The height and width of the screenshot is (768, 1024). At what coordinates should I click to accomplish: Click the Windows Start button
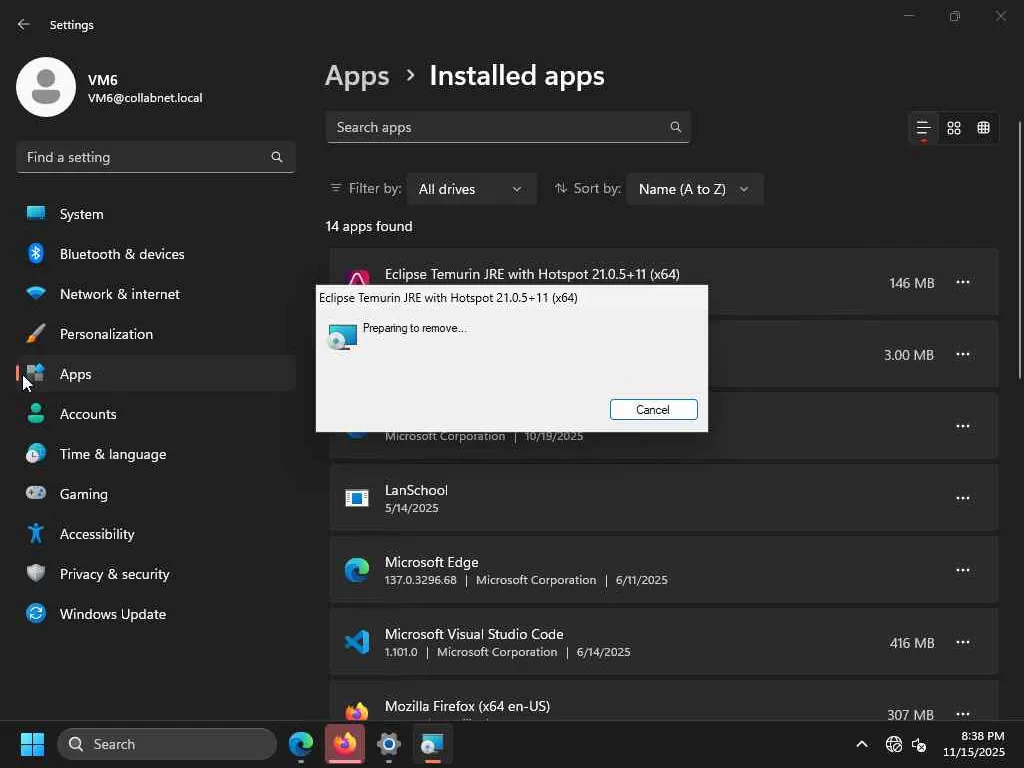tap(32, 744)
